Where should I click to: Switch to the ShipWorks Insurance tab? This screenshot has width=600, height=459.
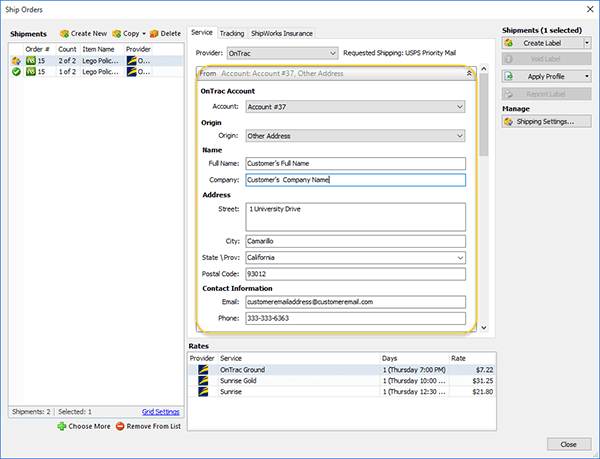tap(282, 34)
